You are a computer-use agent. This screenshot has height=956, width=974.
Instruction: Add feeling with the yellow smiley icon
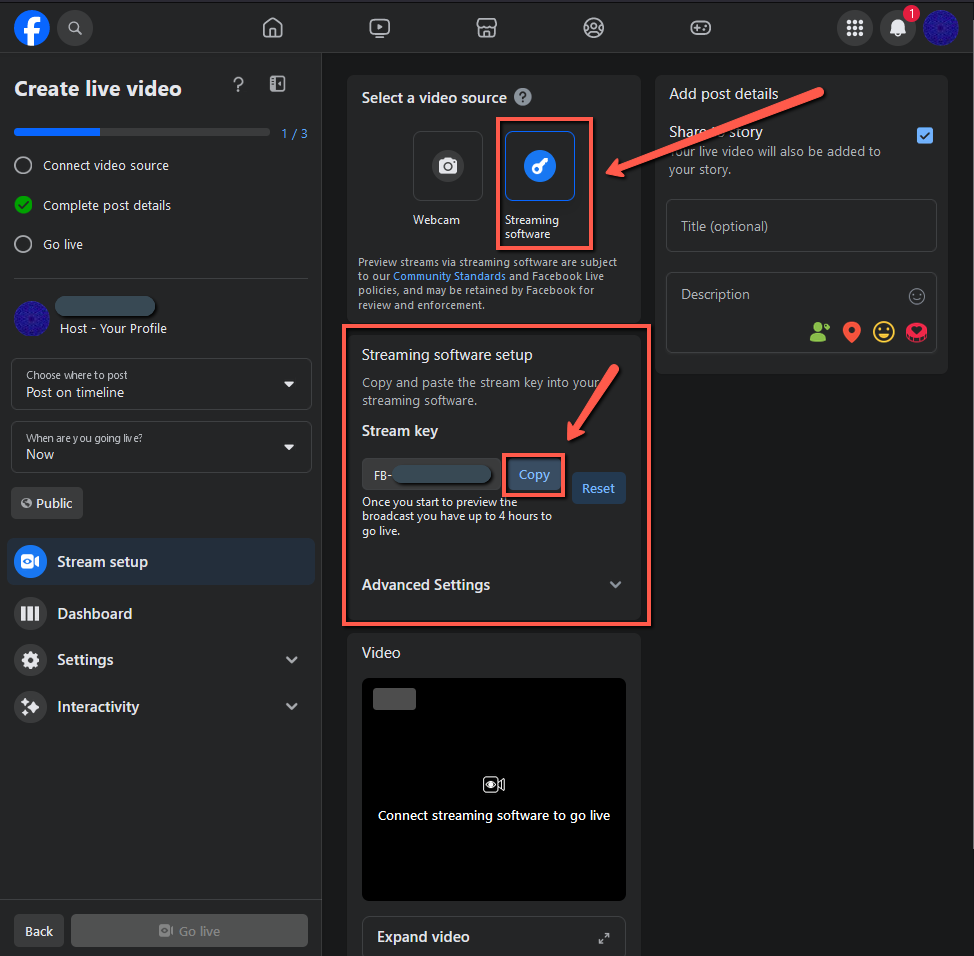(x=884, y=332)
